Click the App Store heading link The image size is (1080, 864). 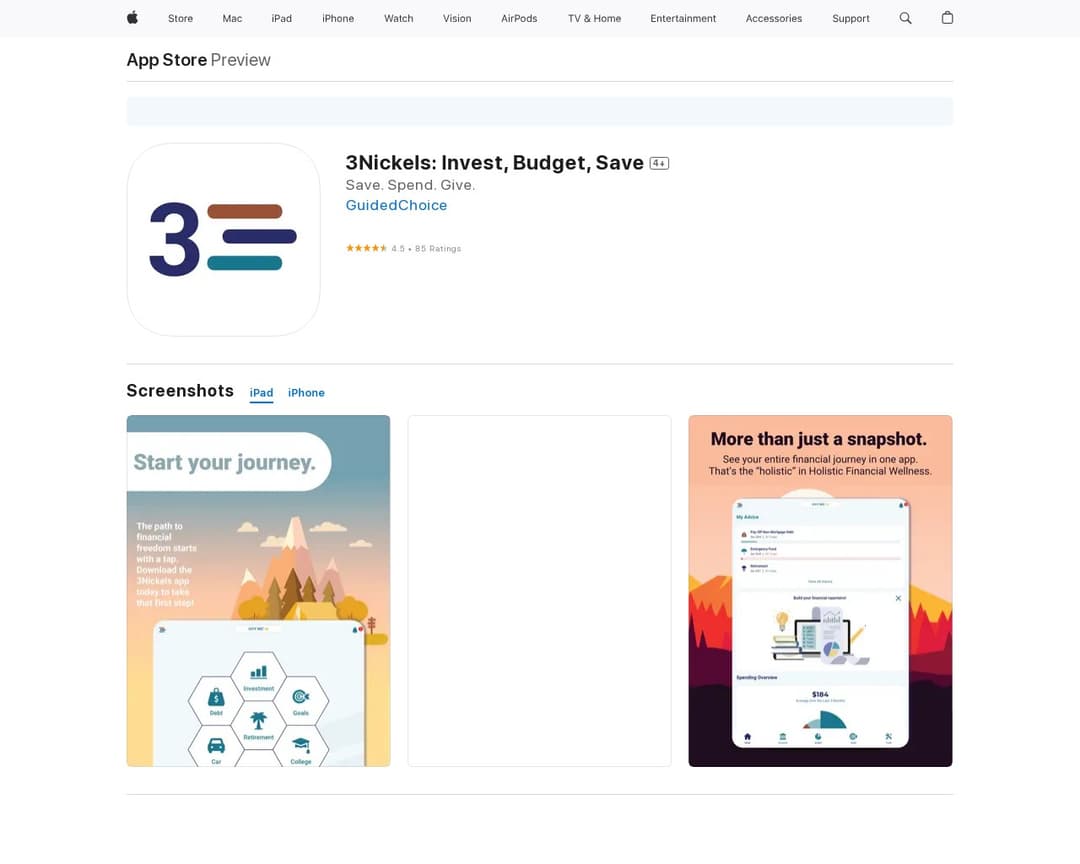pyautogui.click(x=166, y=60)
